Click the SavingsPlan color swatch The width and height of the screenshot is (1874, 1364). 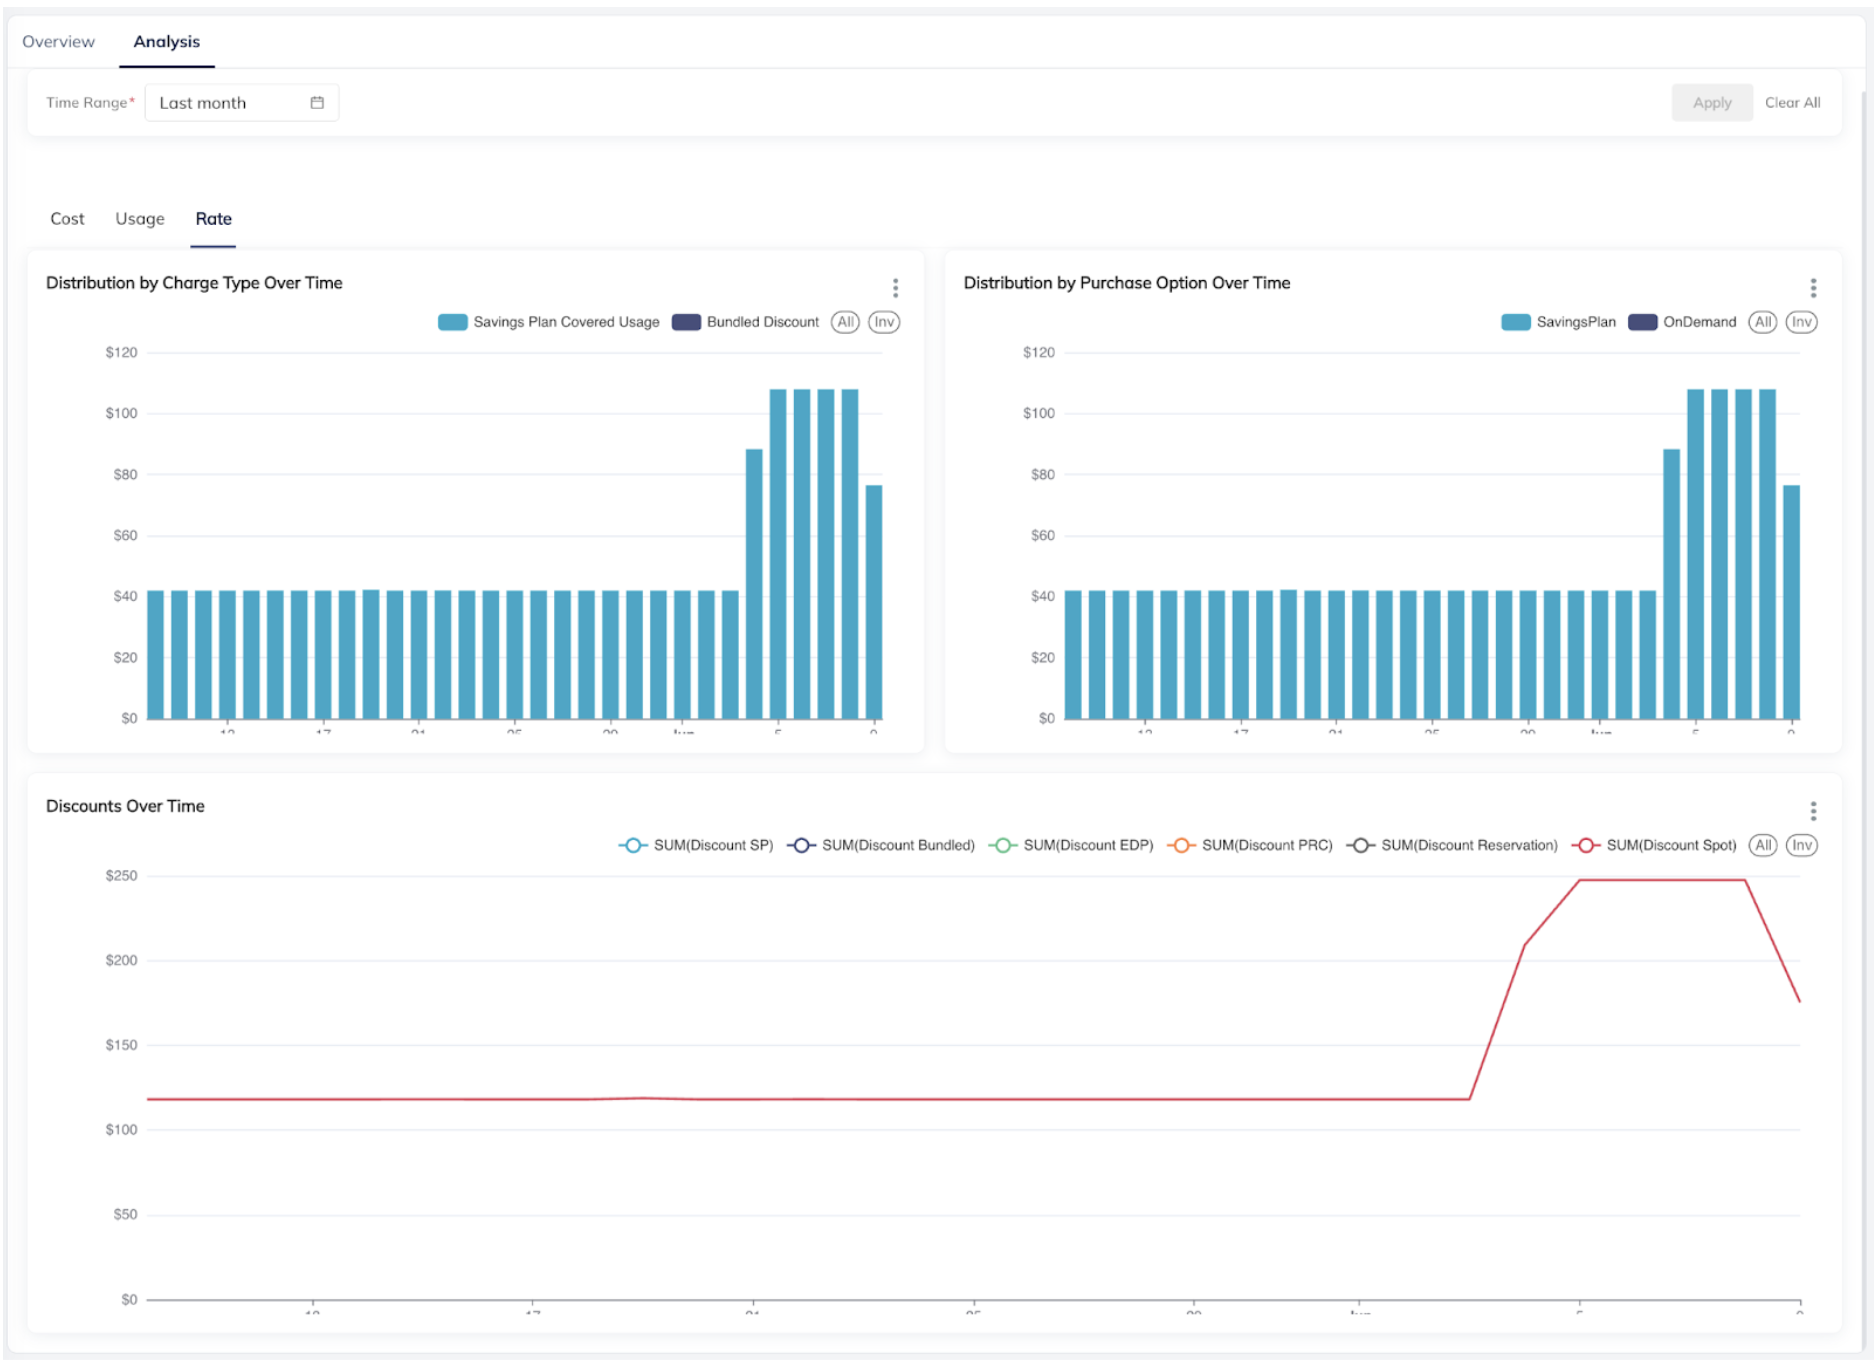[x=1515, y=322]
